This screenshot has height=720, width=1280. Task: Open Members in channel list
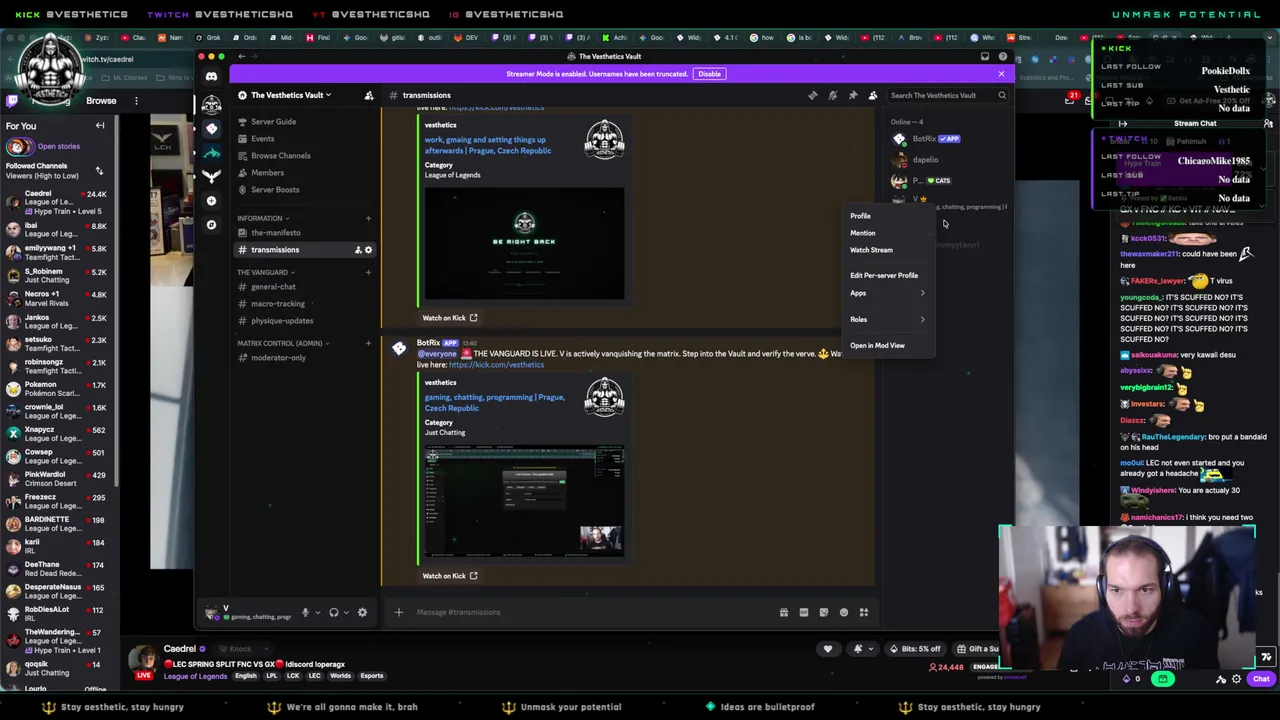click(x=267, y=173)
